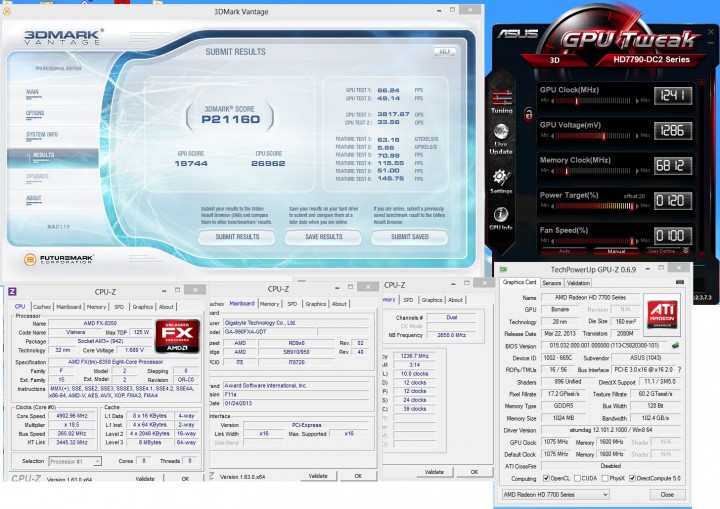Click the SUBMIT SAVED button
The width and height of the screenshot is (720, 509).
tap(410, 237)
